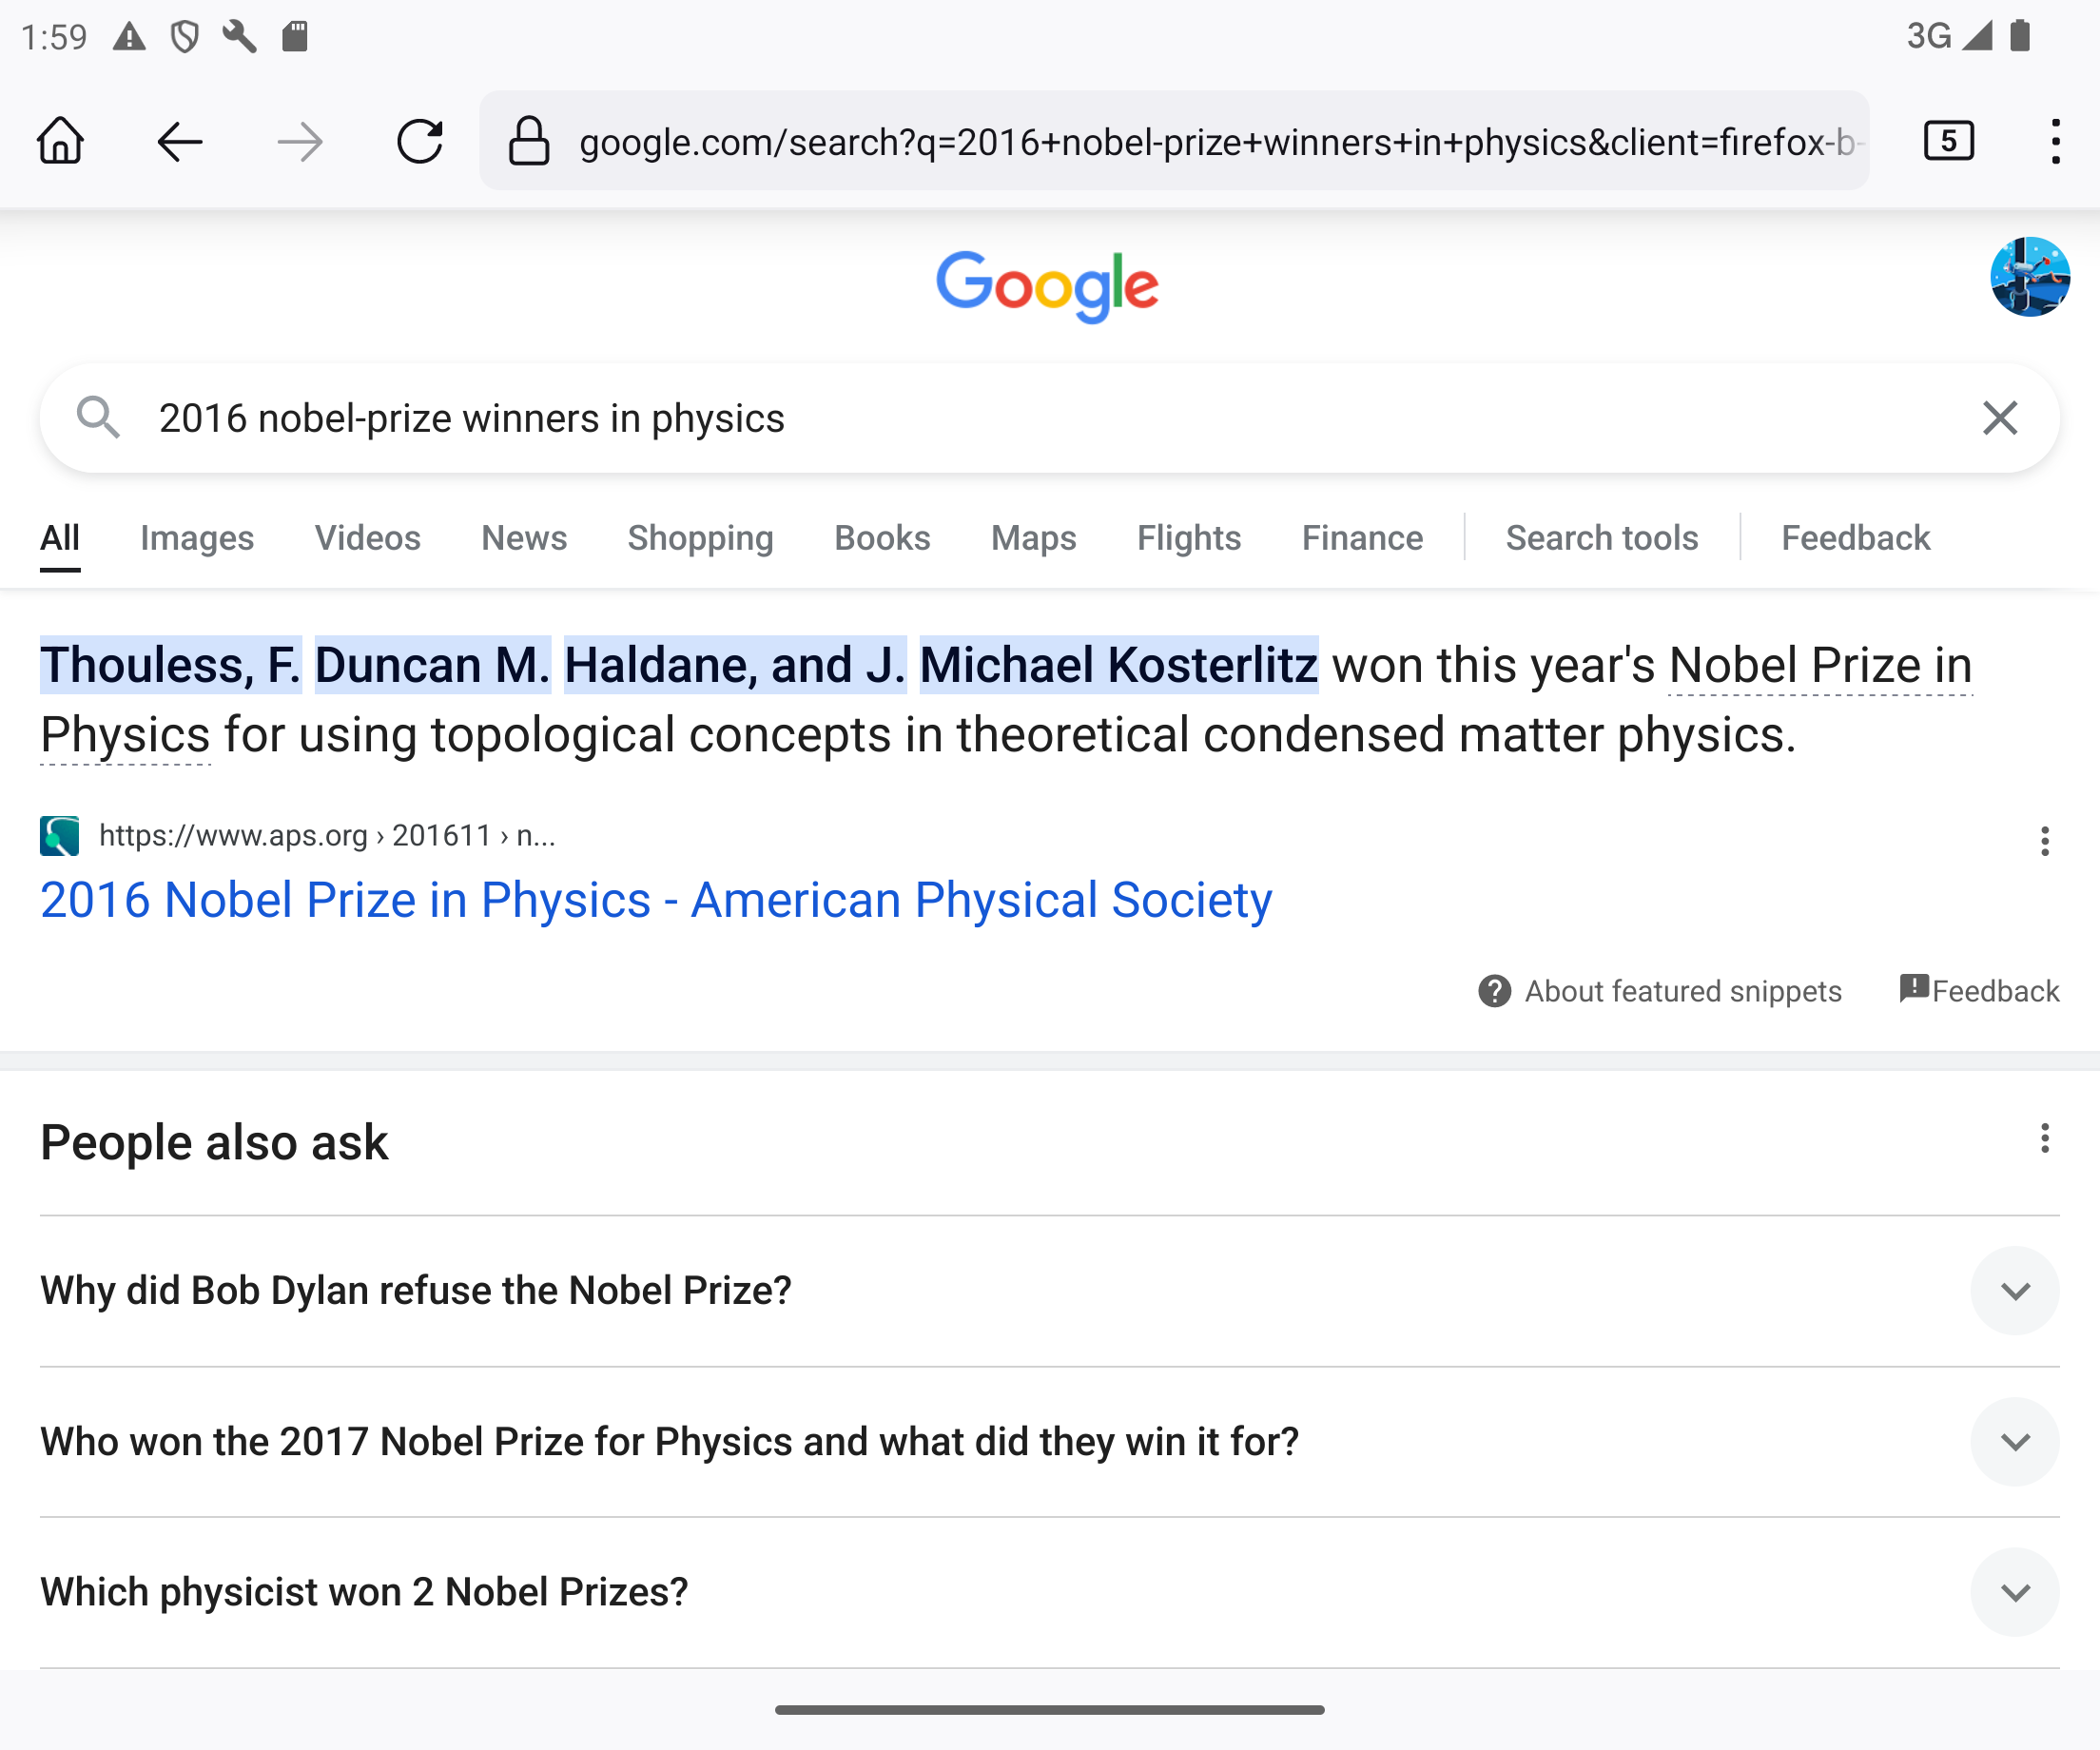The image size is (2100, 1750).
Task: Tap the underlined Nobel Prize in snippet text
Action: (1820, 665)
